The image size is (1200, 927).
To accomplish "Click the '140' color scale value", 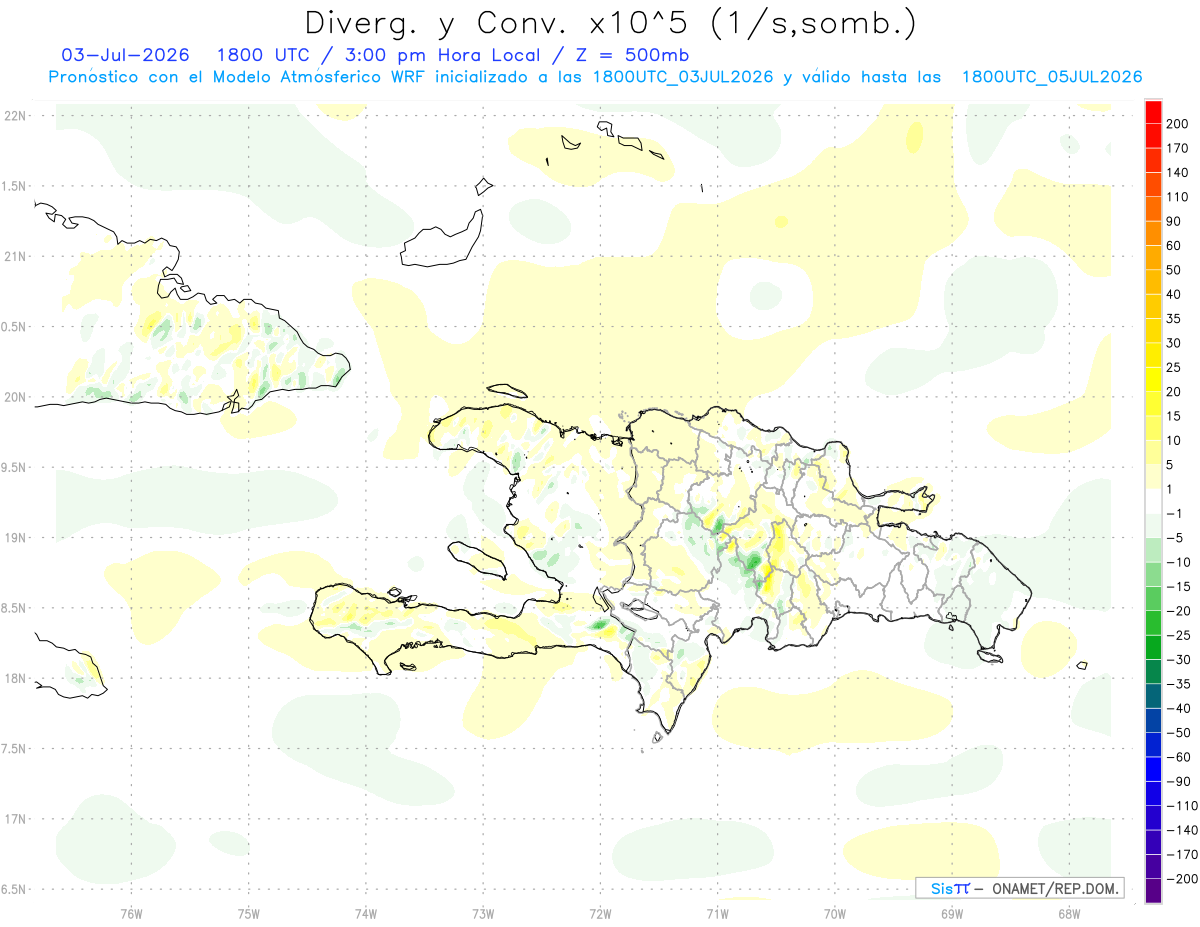I will pyautogui.click(x=1177, y=172).
